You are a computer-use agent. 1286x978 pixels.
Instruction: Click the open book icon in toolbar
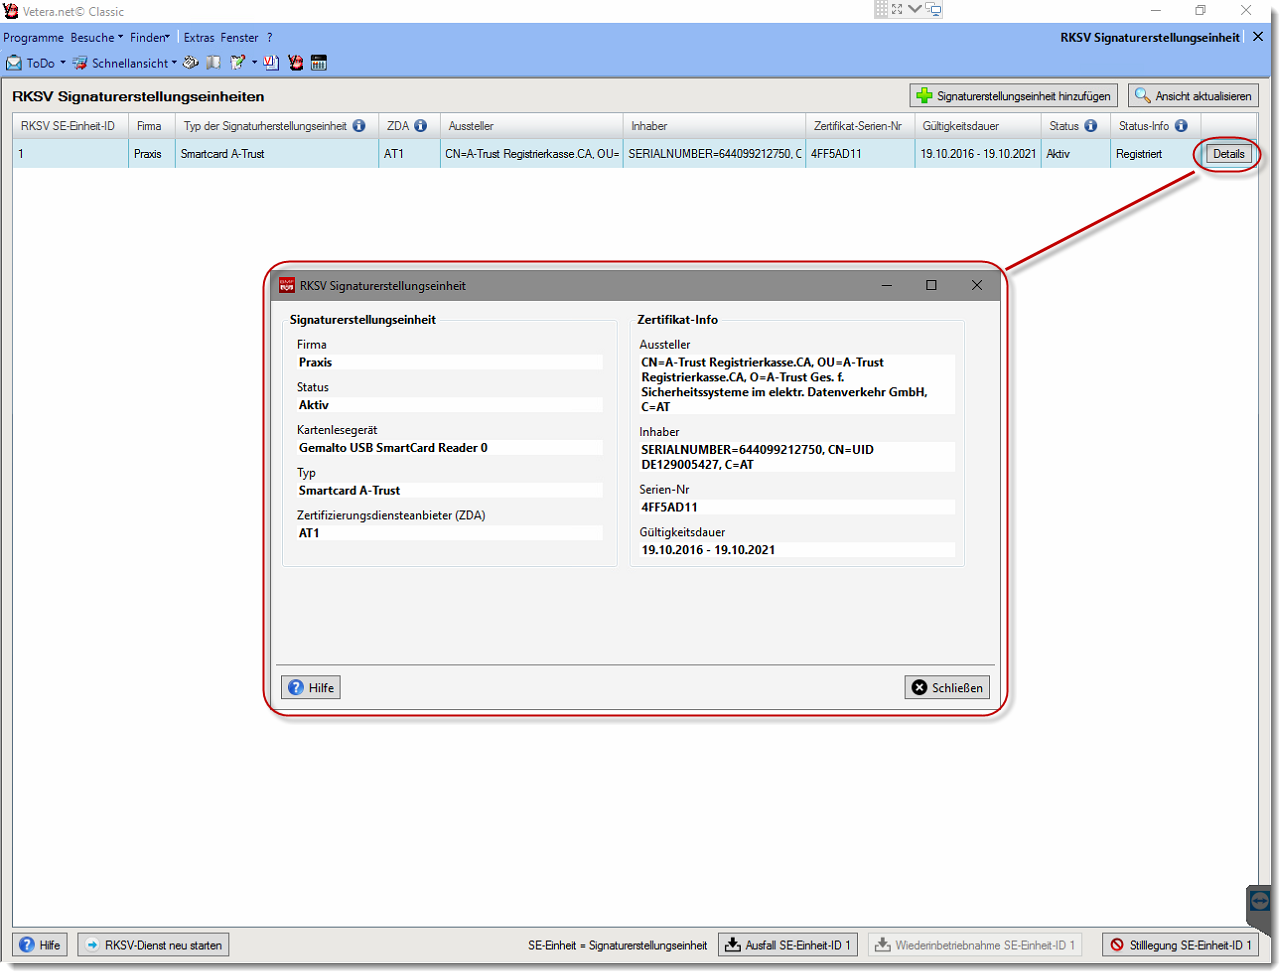[213, 63]
